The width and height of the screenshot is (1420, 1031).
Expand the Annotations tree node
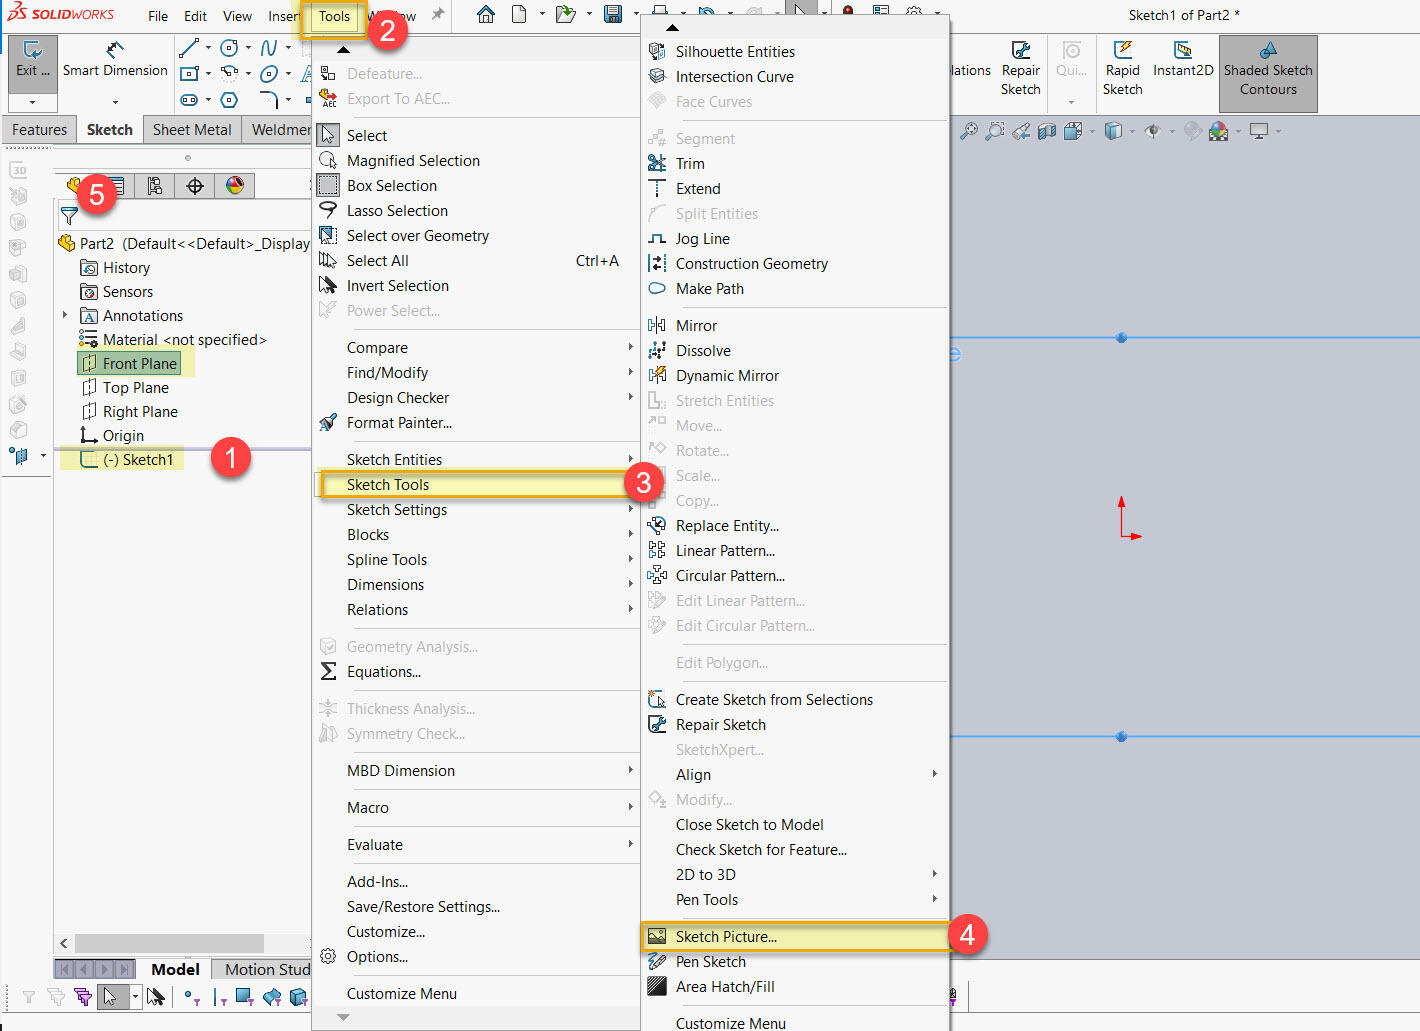(65, 315)
